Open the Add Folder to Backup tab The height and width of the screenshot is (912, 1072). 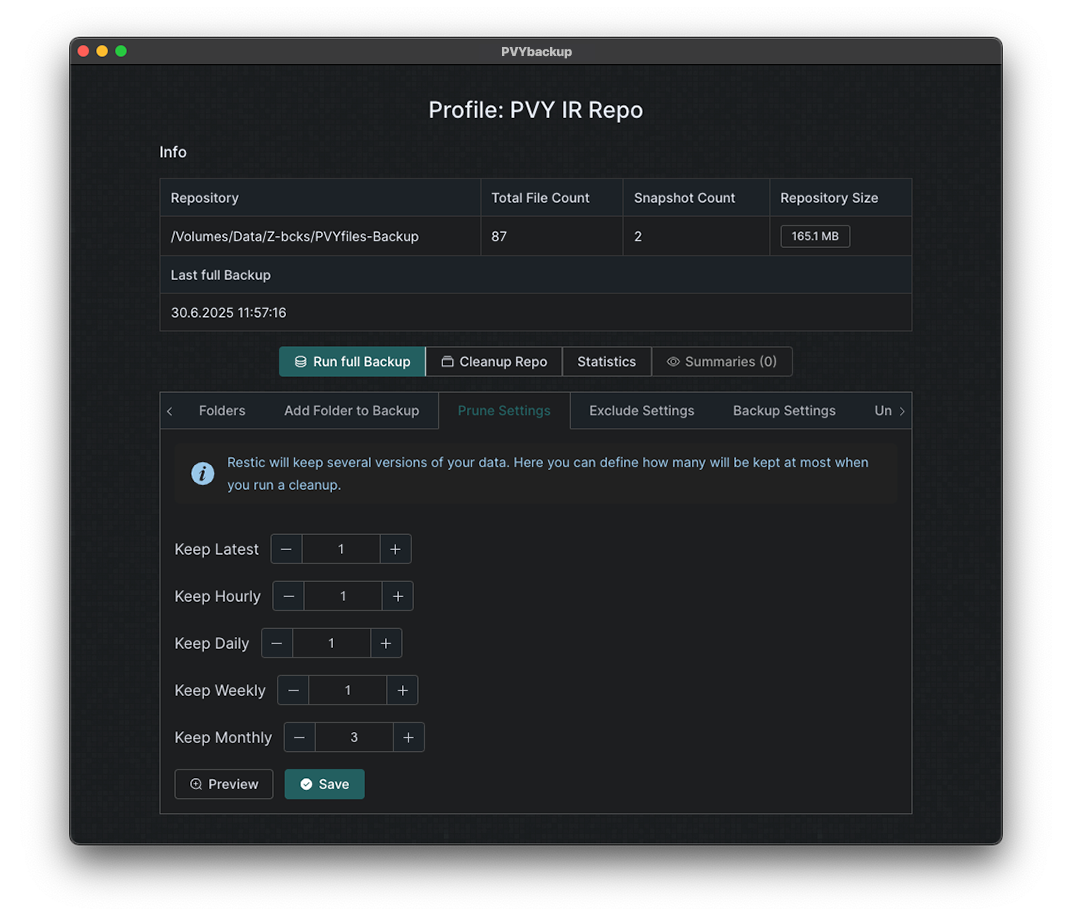click(x=351, y=411)
